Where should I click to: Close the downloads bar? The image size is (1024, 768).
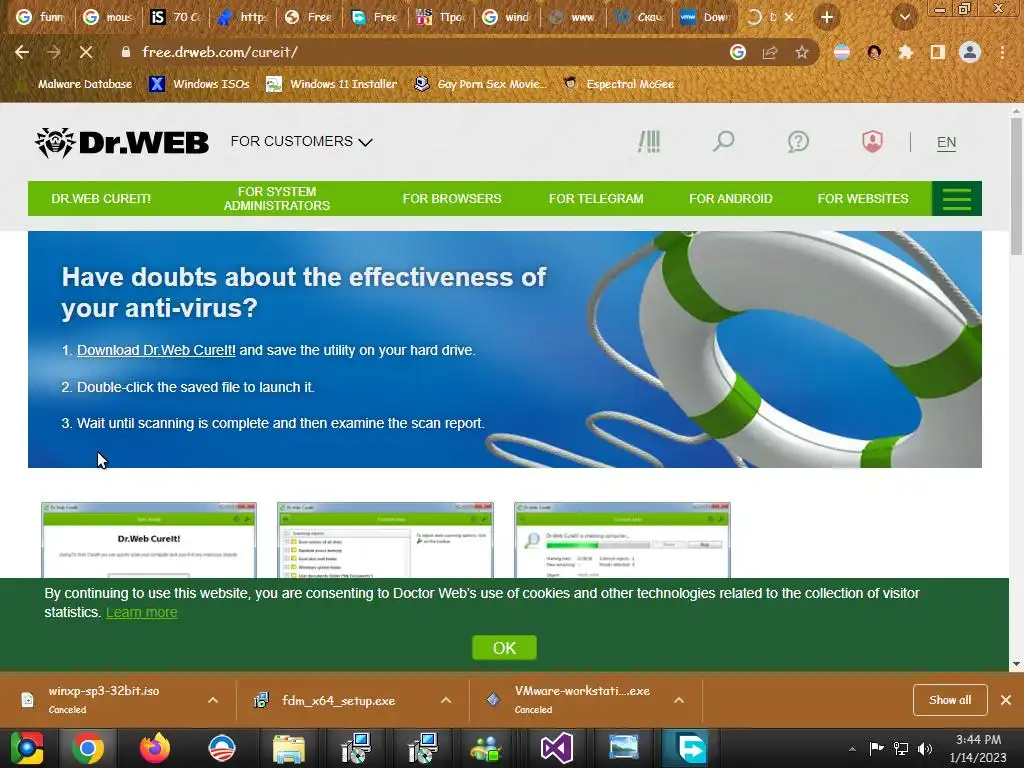(1006, 700)
